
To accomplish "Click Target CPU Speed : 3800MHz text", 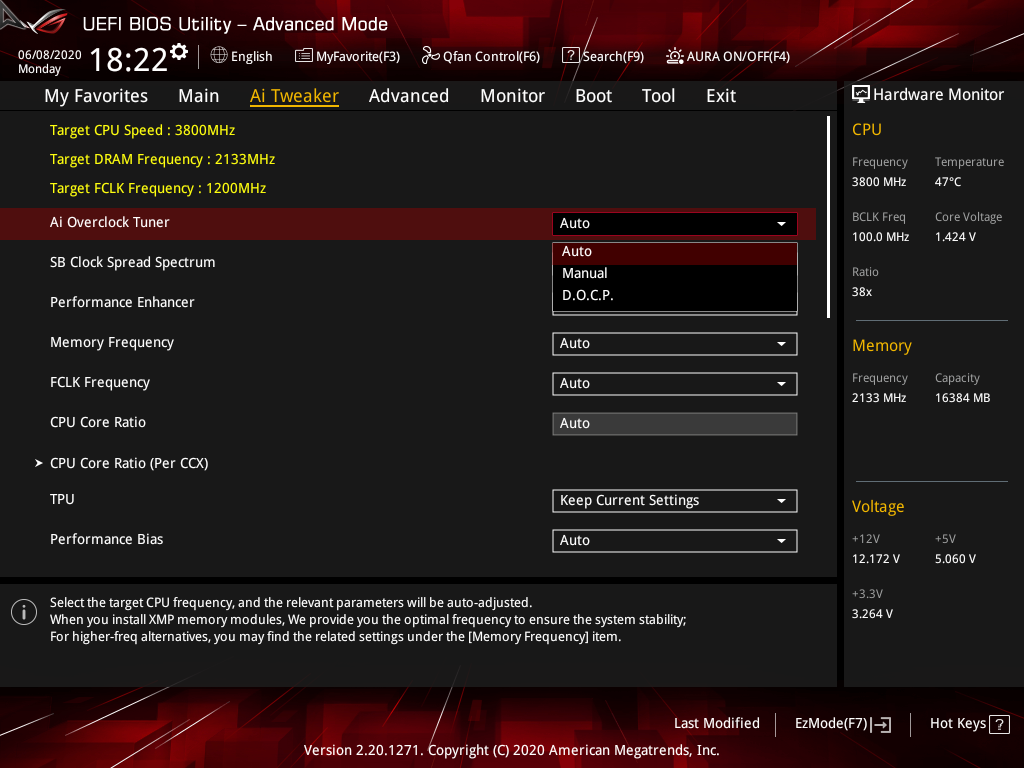I will pyautogui.click(x=142, y=130).
